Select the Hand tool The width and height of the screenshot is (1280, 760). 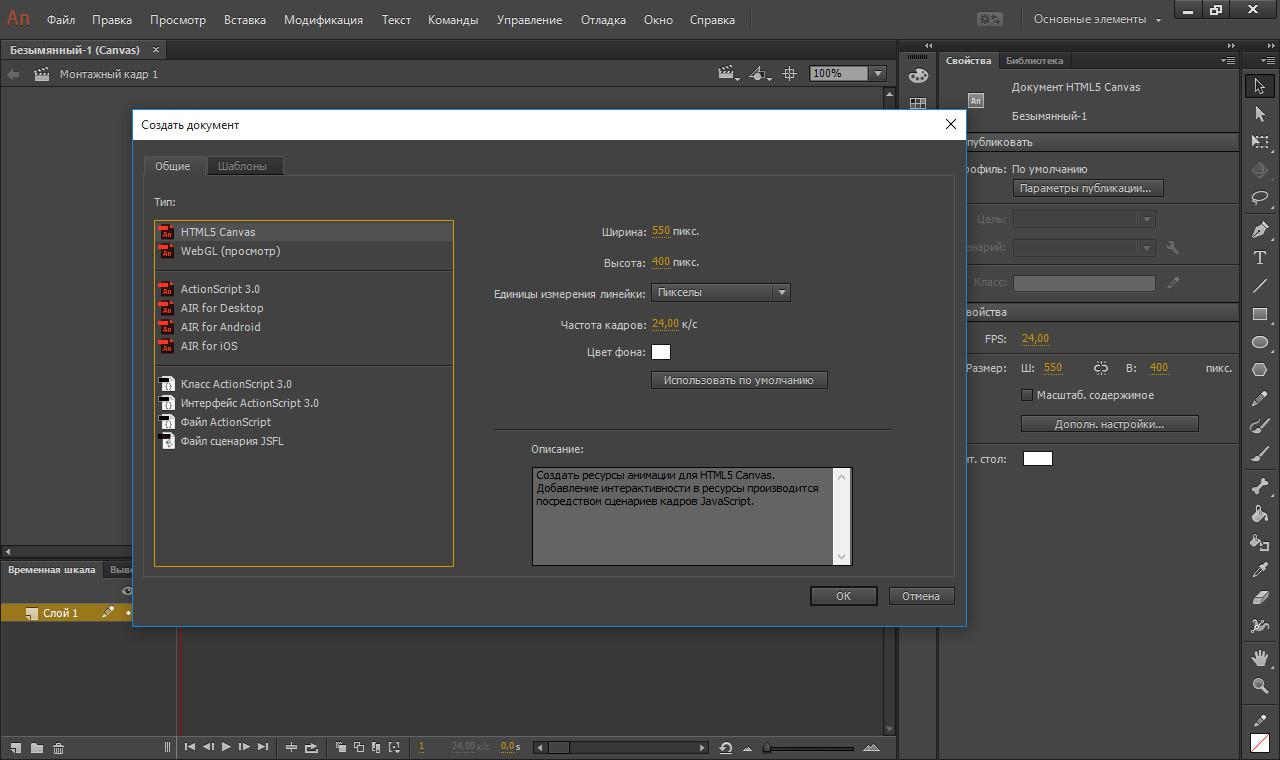1260,658
